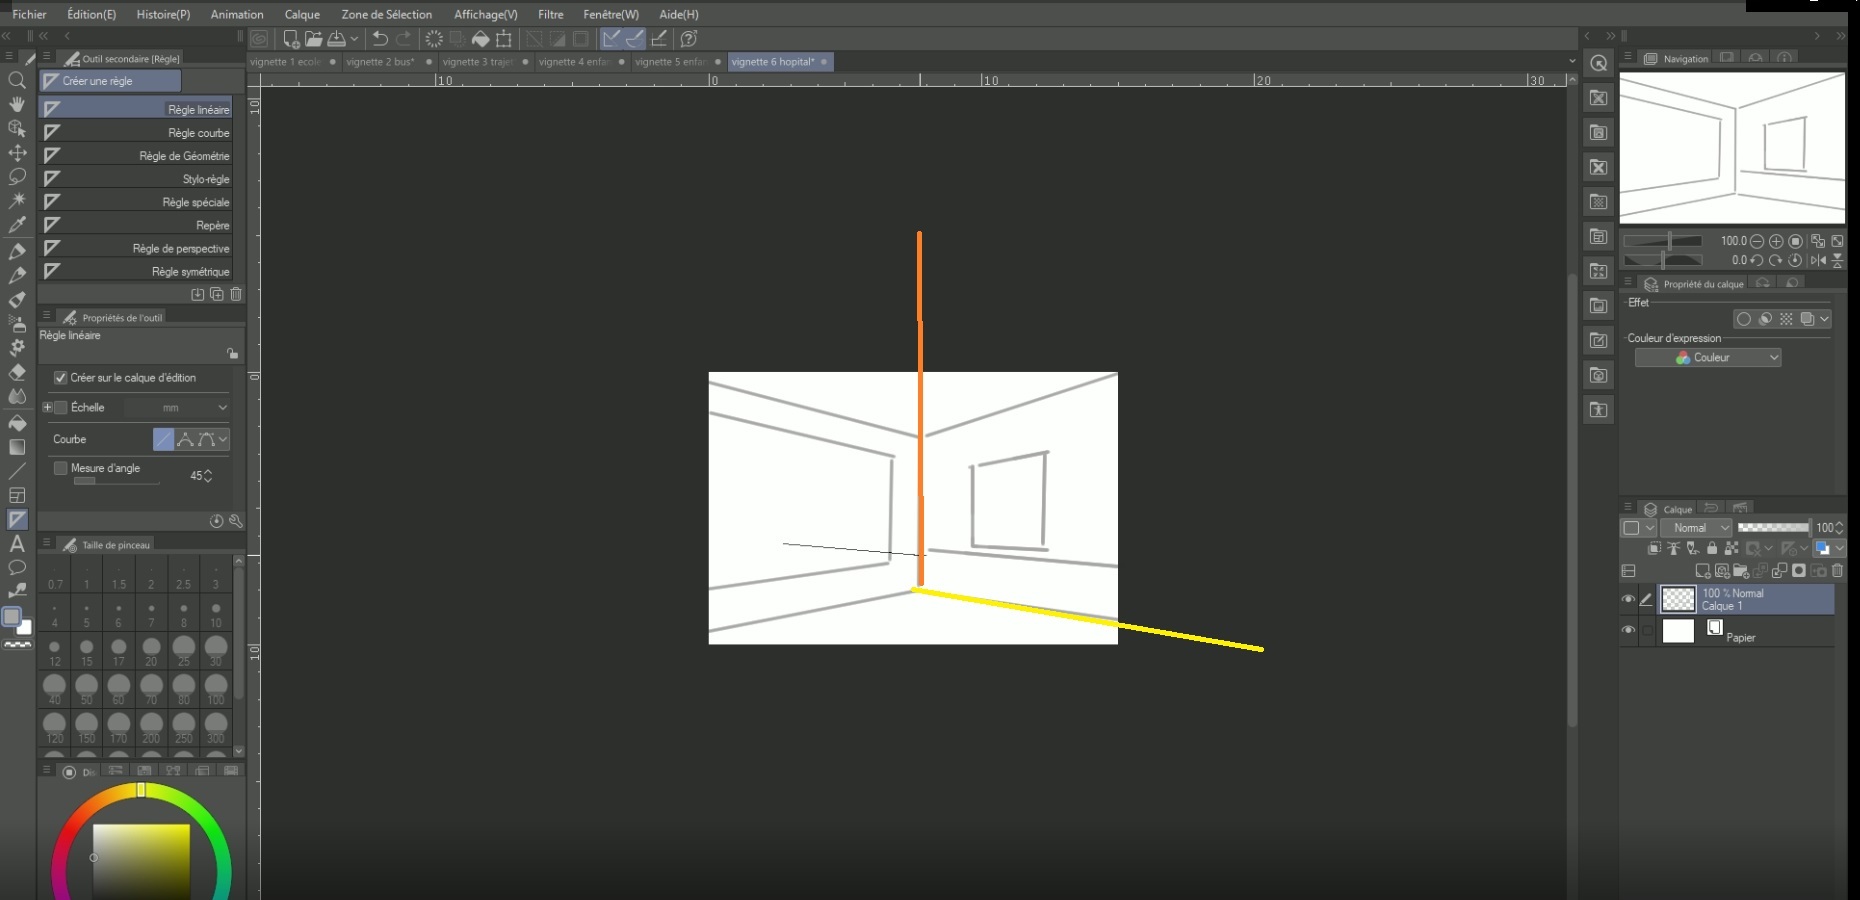
Task: Select the Move layer tool
Action: click(x=17, y=153)
